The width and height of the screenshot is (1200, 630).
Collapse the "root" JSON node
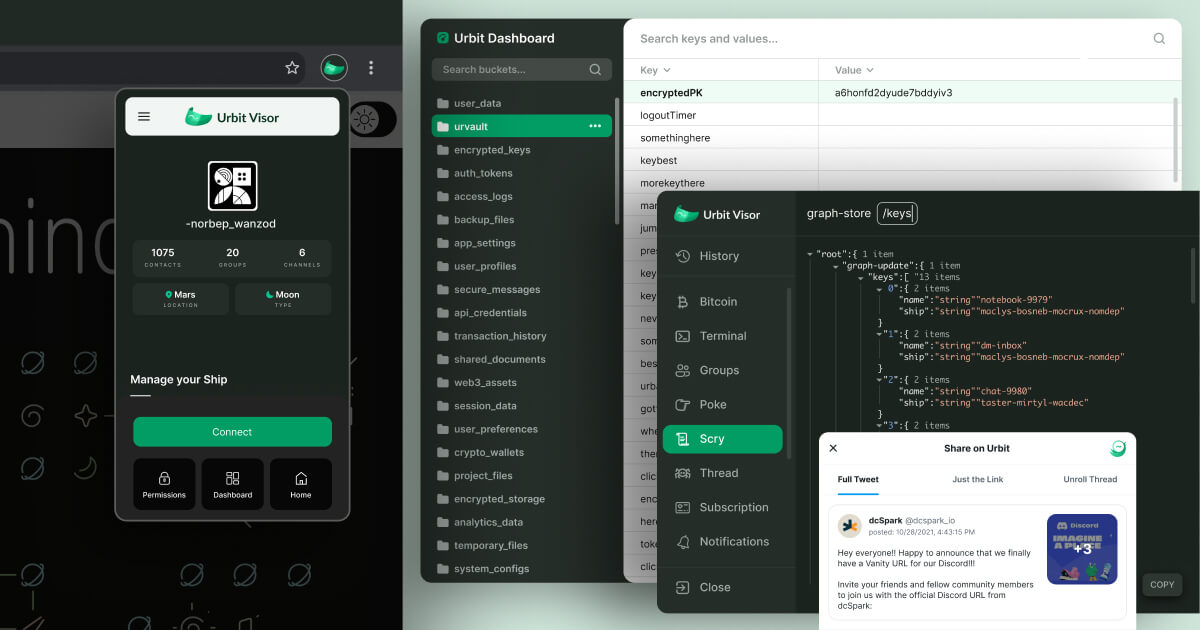[x=810, y=254]
